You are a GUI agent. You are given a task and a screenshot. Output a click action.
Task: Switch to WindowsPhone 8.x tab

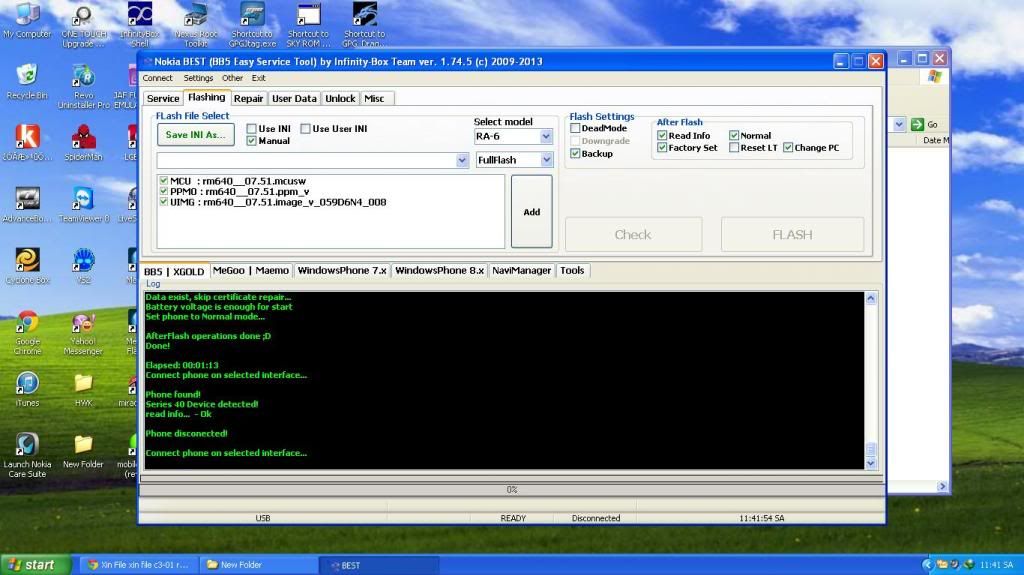pyautogui.click(x=440, y=271)
